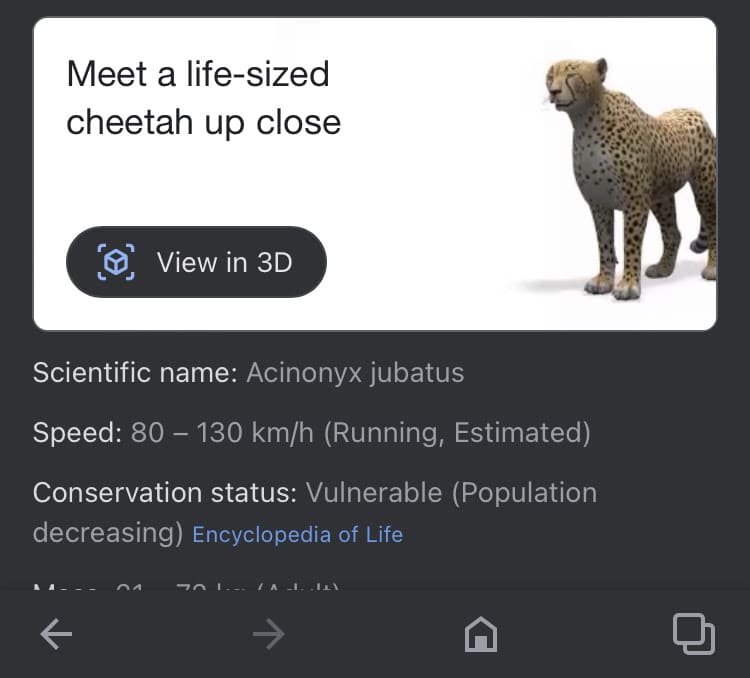This screenshot has height=678, width=750.
Task: Click the 80 – 130 km/h value
Action: click(222, 433)
